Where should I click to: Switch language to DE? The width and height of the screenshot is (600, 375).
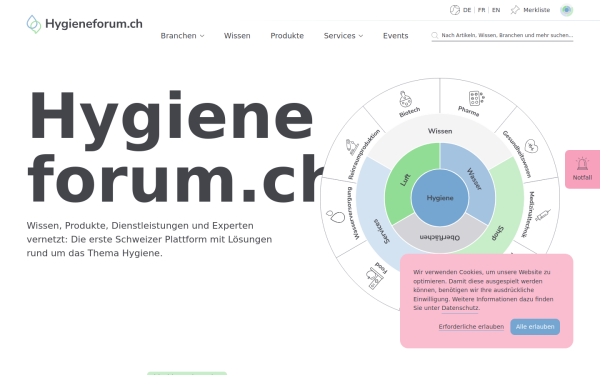(467, 10)
